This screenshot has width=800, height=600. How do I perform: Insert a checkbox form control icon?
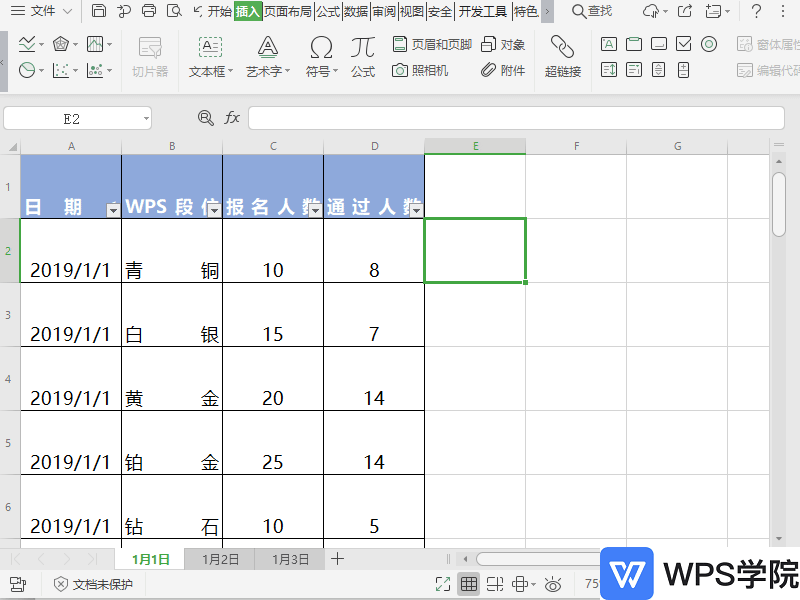coord(682,44)
